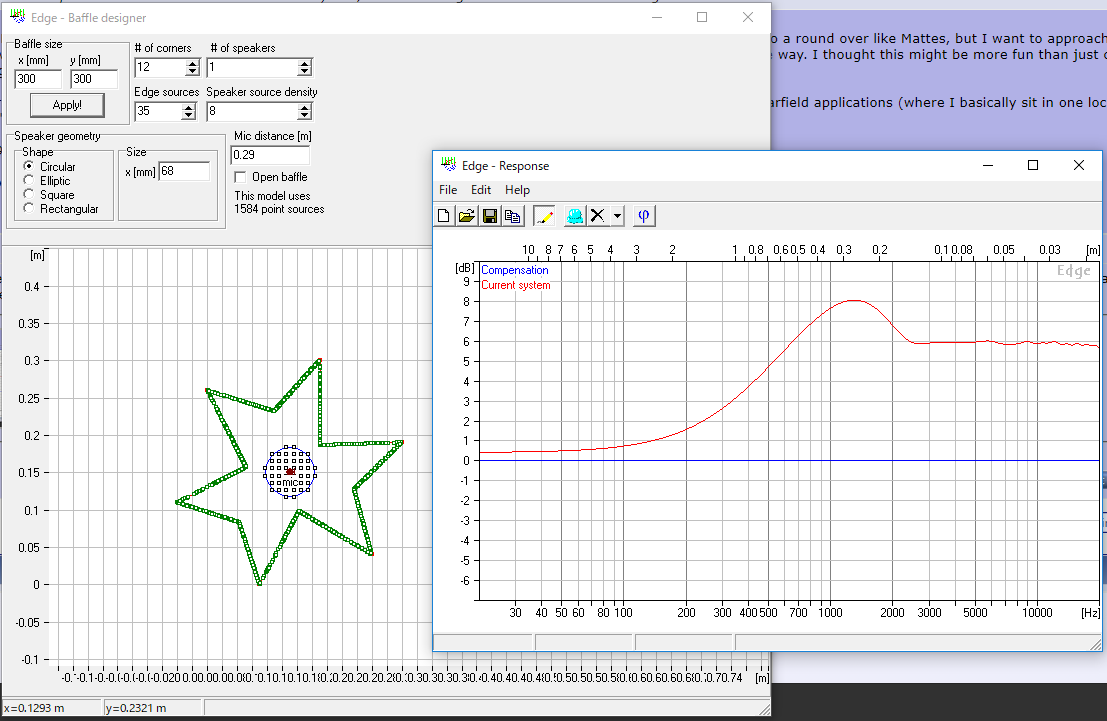Decrease the number of speakers
Image resolution: width=1107 pixels, height=721 pixels.
click(304, 71)
